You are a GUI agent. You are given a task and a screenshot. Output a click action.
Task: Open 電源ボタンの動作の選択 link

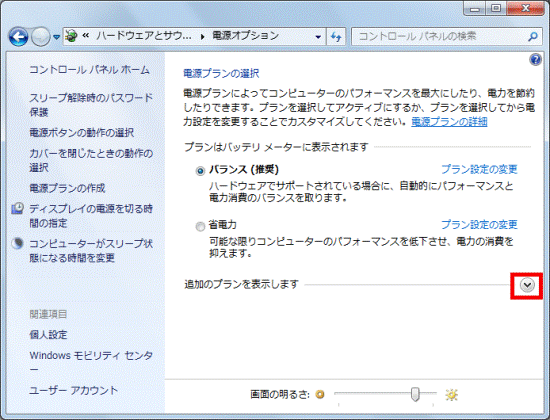pyautogui.click(x=82, y=133)
